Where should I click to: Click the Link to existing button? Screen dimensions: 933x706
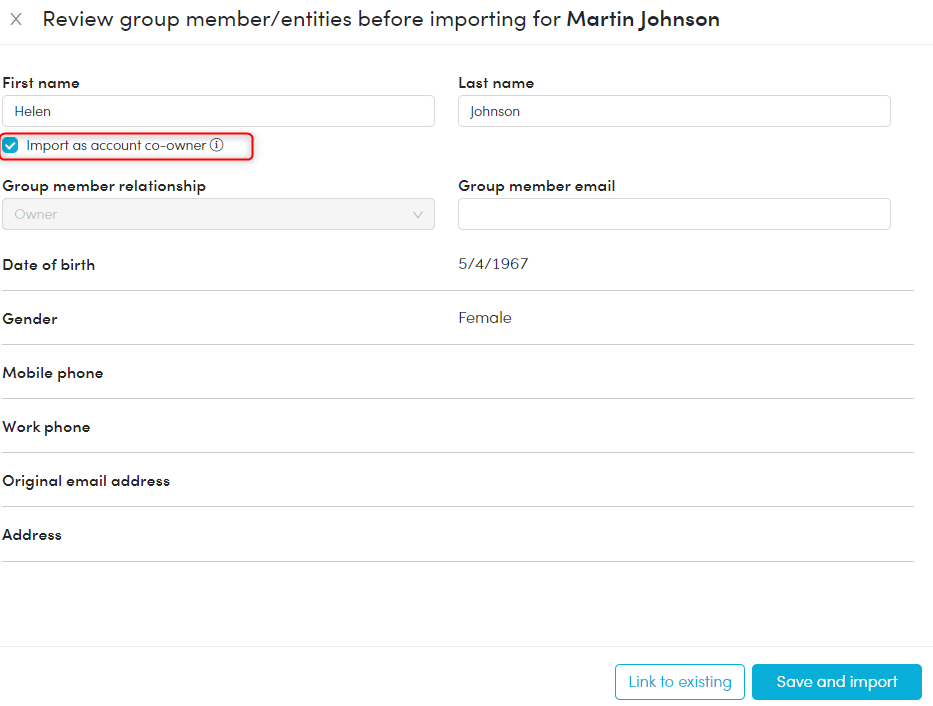[x=679, y=682]
